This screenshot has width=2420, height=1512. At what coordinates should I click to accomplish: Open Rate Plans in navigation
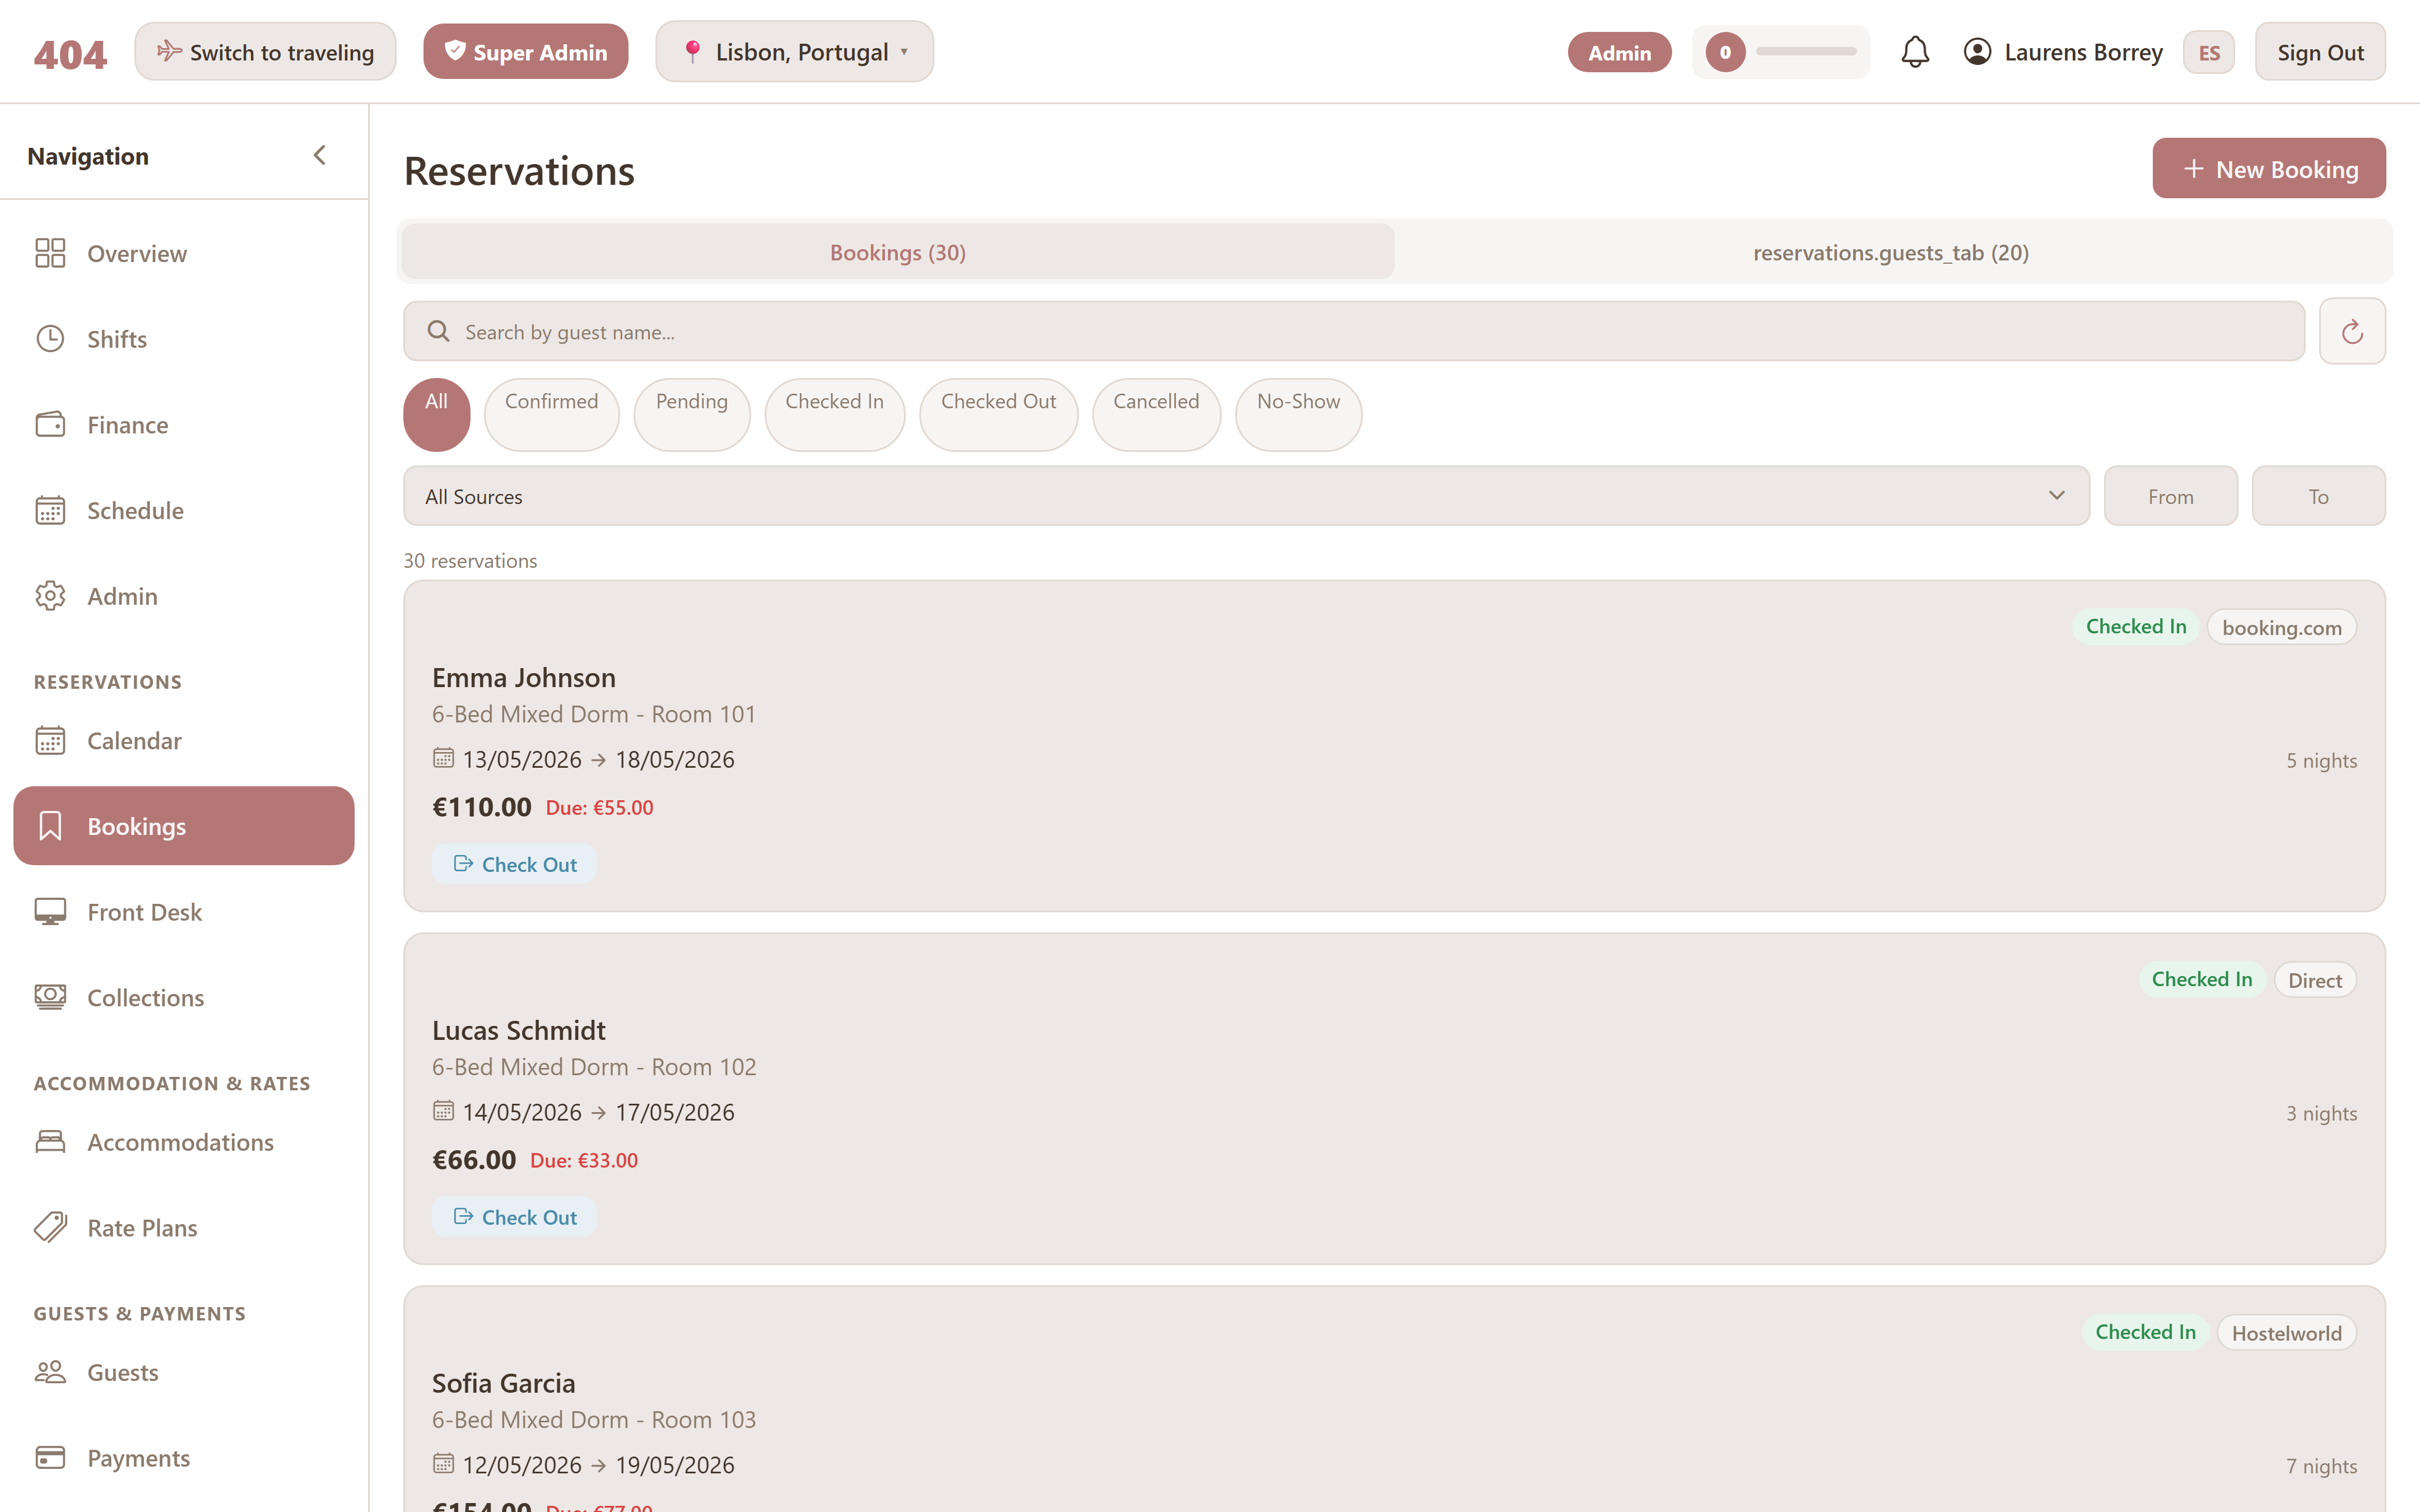click(184, 1227)
